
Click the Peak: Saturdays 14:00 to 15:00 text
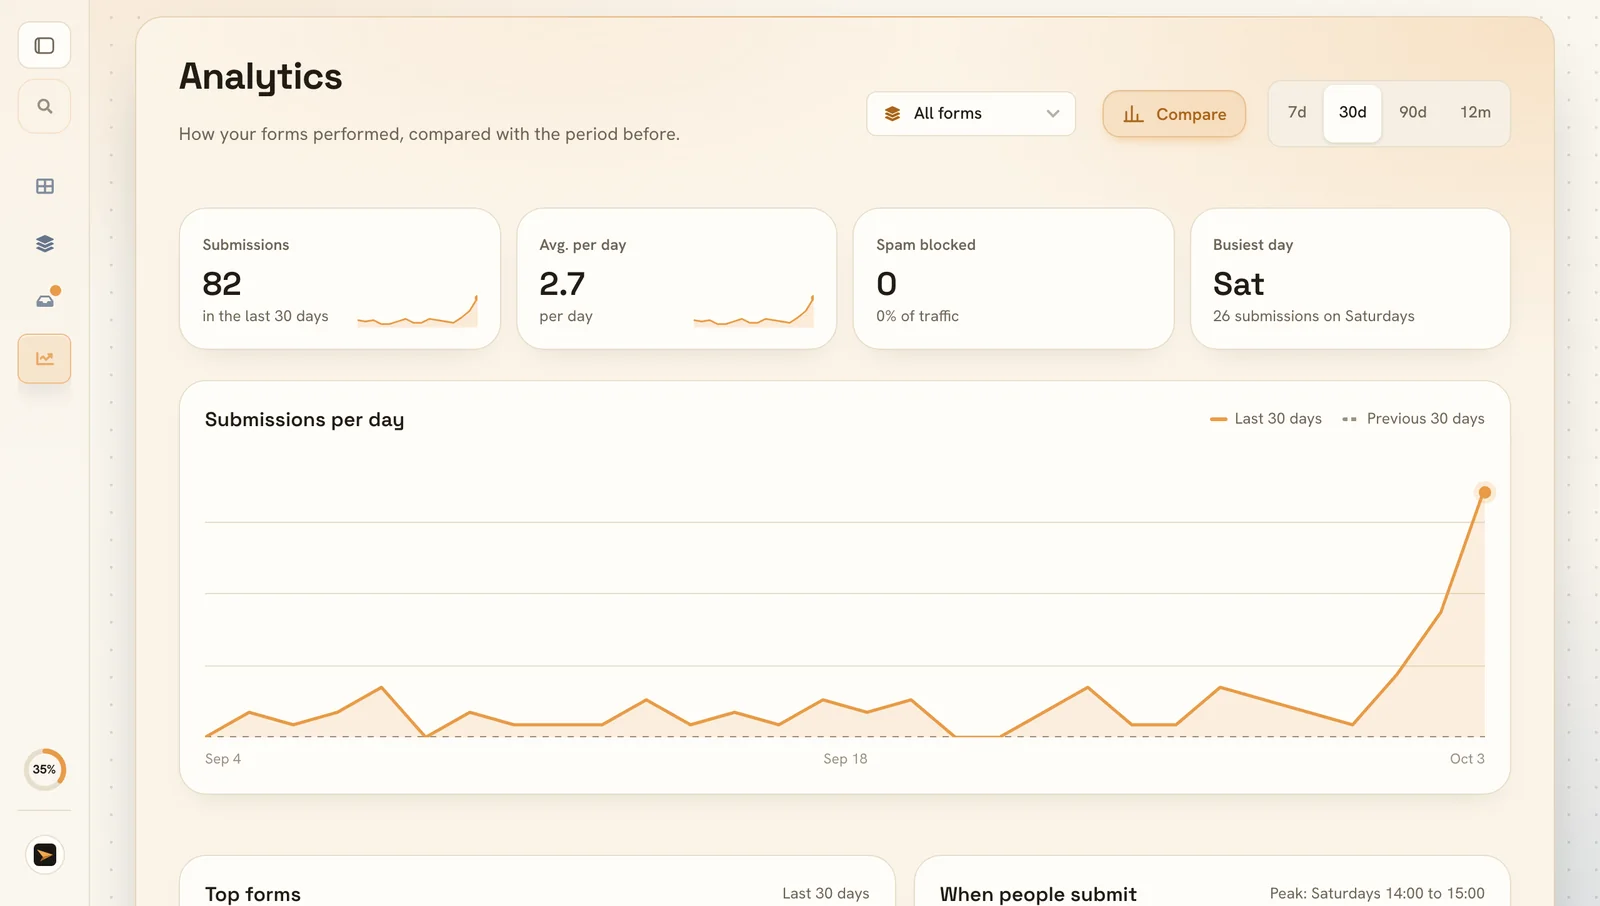point(1377,894)
